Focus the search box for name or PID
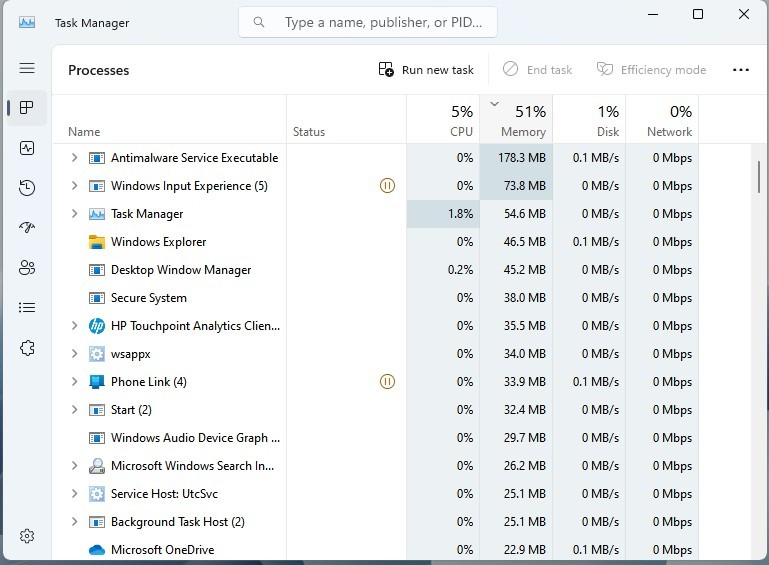The height and width of the screenshot is (565, 769). [x=368, y=22]
